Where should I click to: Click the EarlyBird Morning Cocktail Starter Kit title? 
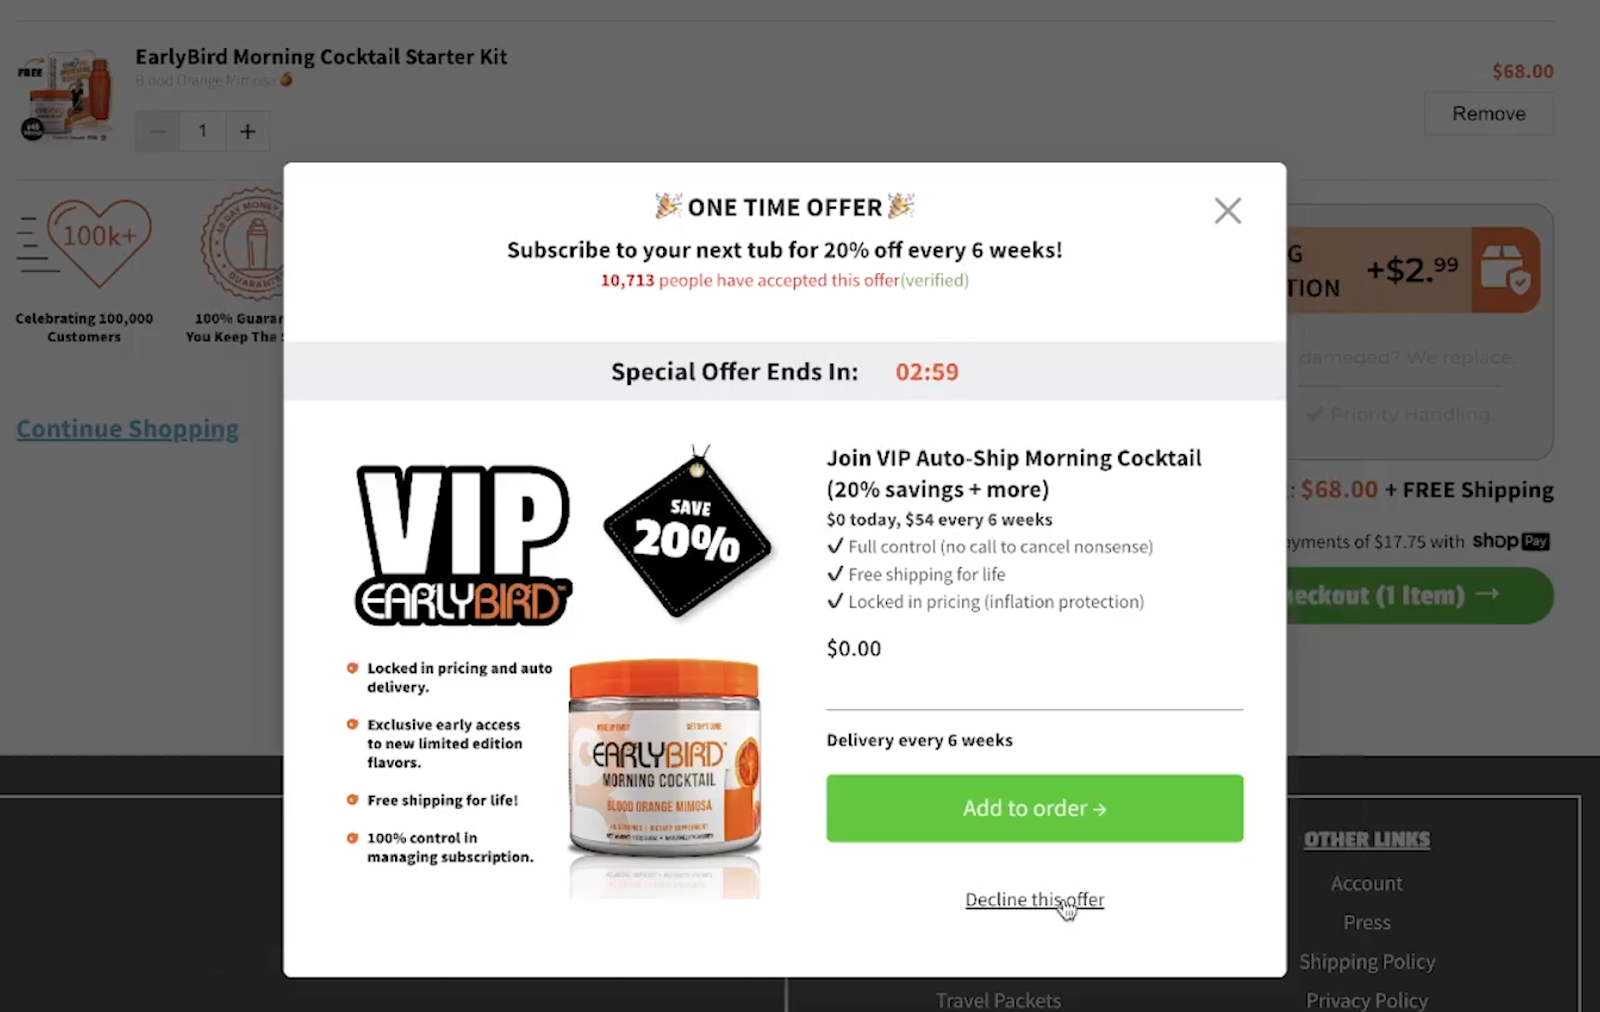click(321, 57)
